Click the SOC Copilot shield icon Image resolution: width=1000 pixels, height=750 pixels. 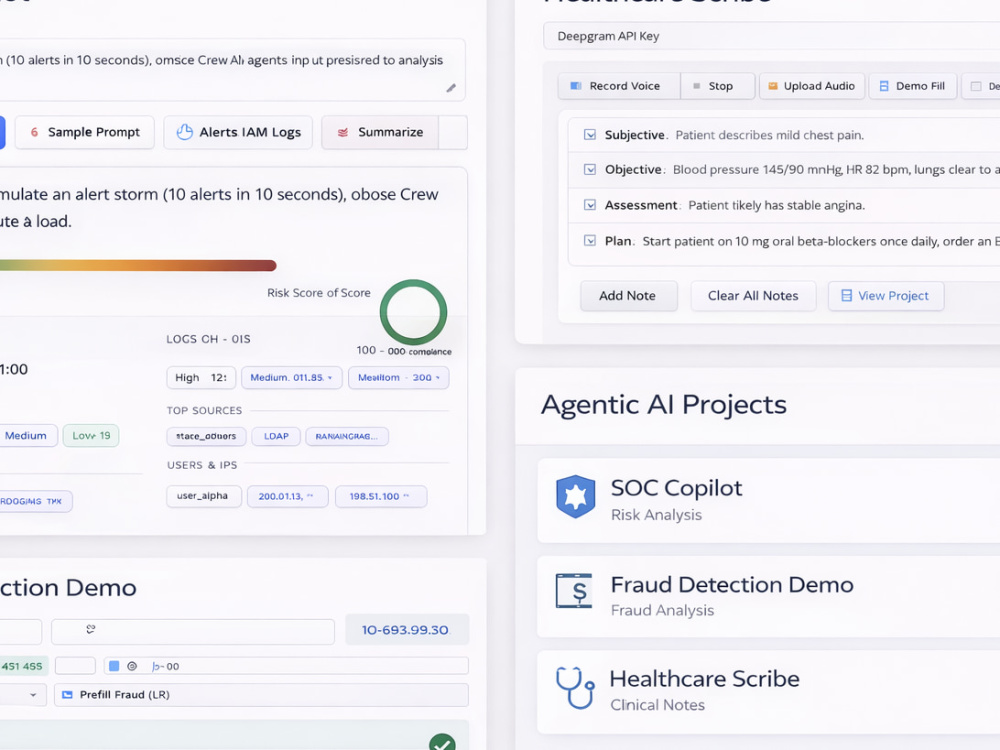coord(575,496)
